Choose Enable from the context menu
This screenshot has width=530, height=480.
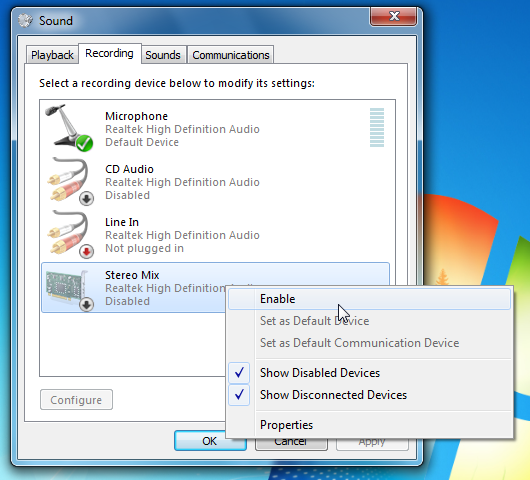pos(369,299)
